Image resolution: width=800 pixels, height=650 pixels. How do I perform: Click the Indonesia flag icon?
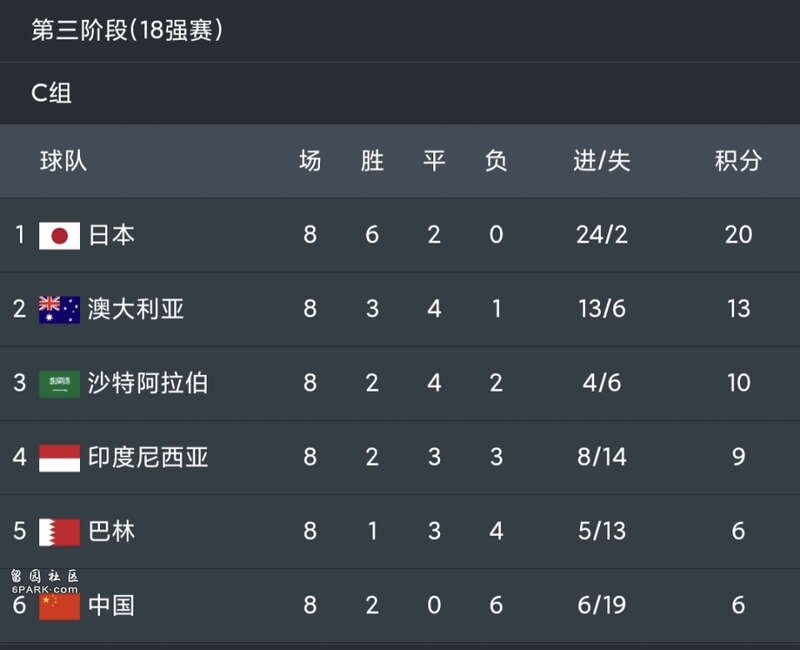[x=59, y=458]
